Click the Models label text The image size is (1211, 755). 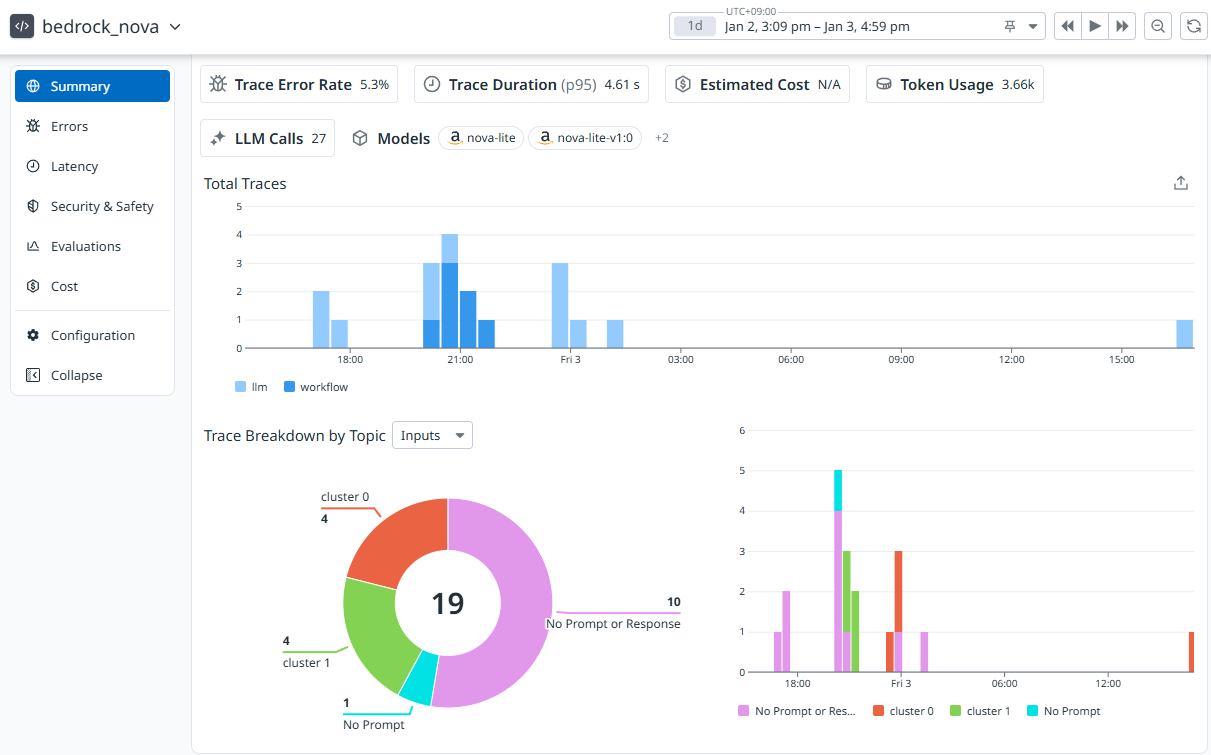click(x=404, y=138)
